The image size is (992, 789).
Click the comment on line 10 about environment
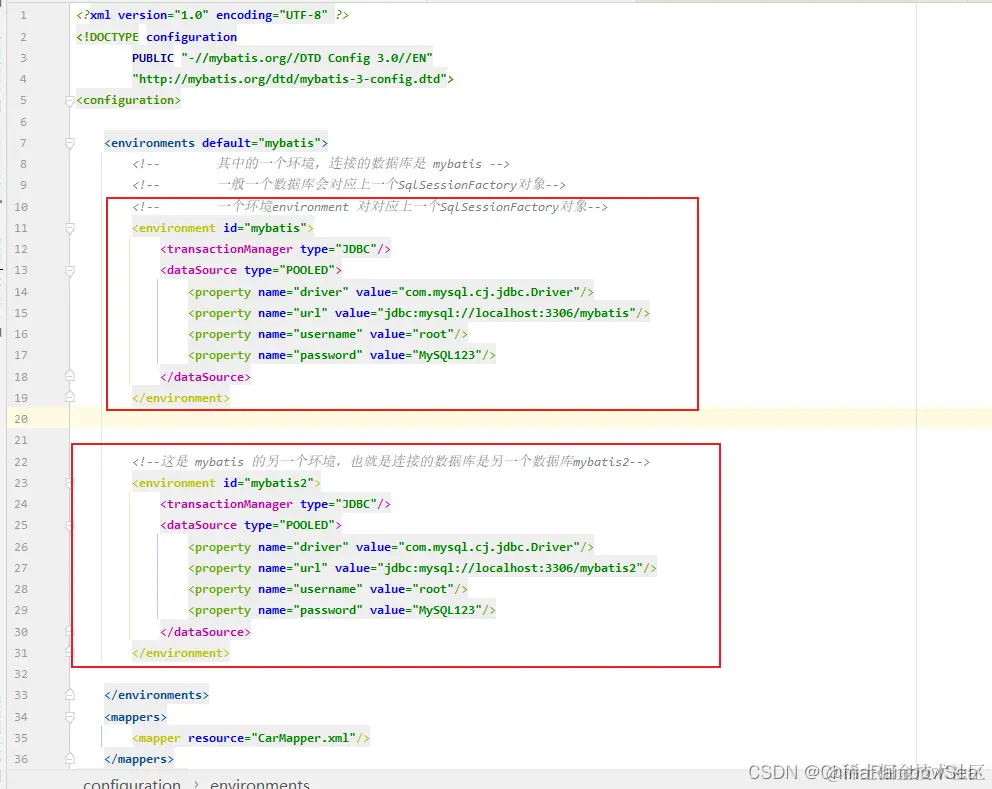pos(369,207)
